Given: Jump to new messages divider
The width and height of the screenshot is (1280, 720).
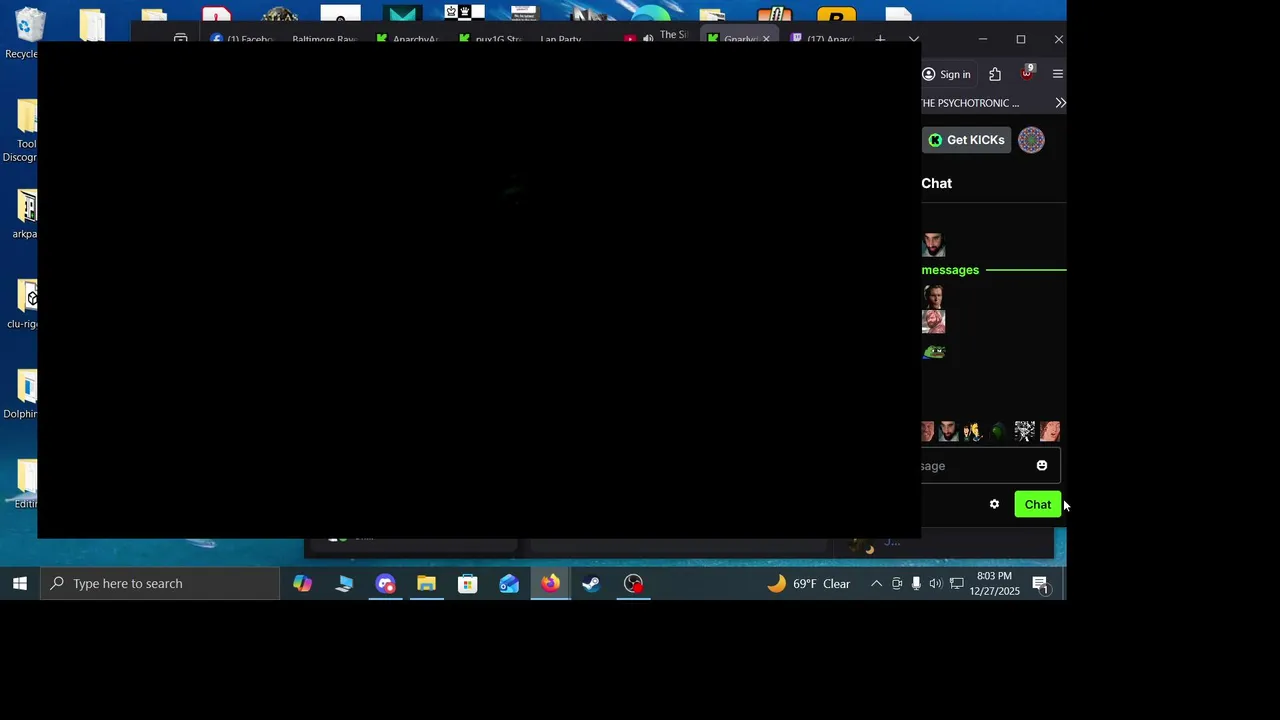Looking at the screenshot, I should pos(994,270).
